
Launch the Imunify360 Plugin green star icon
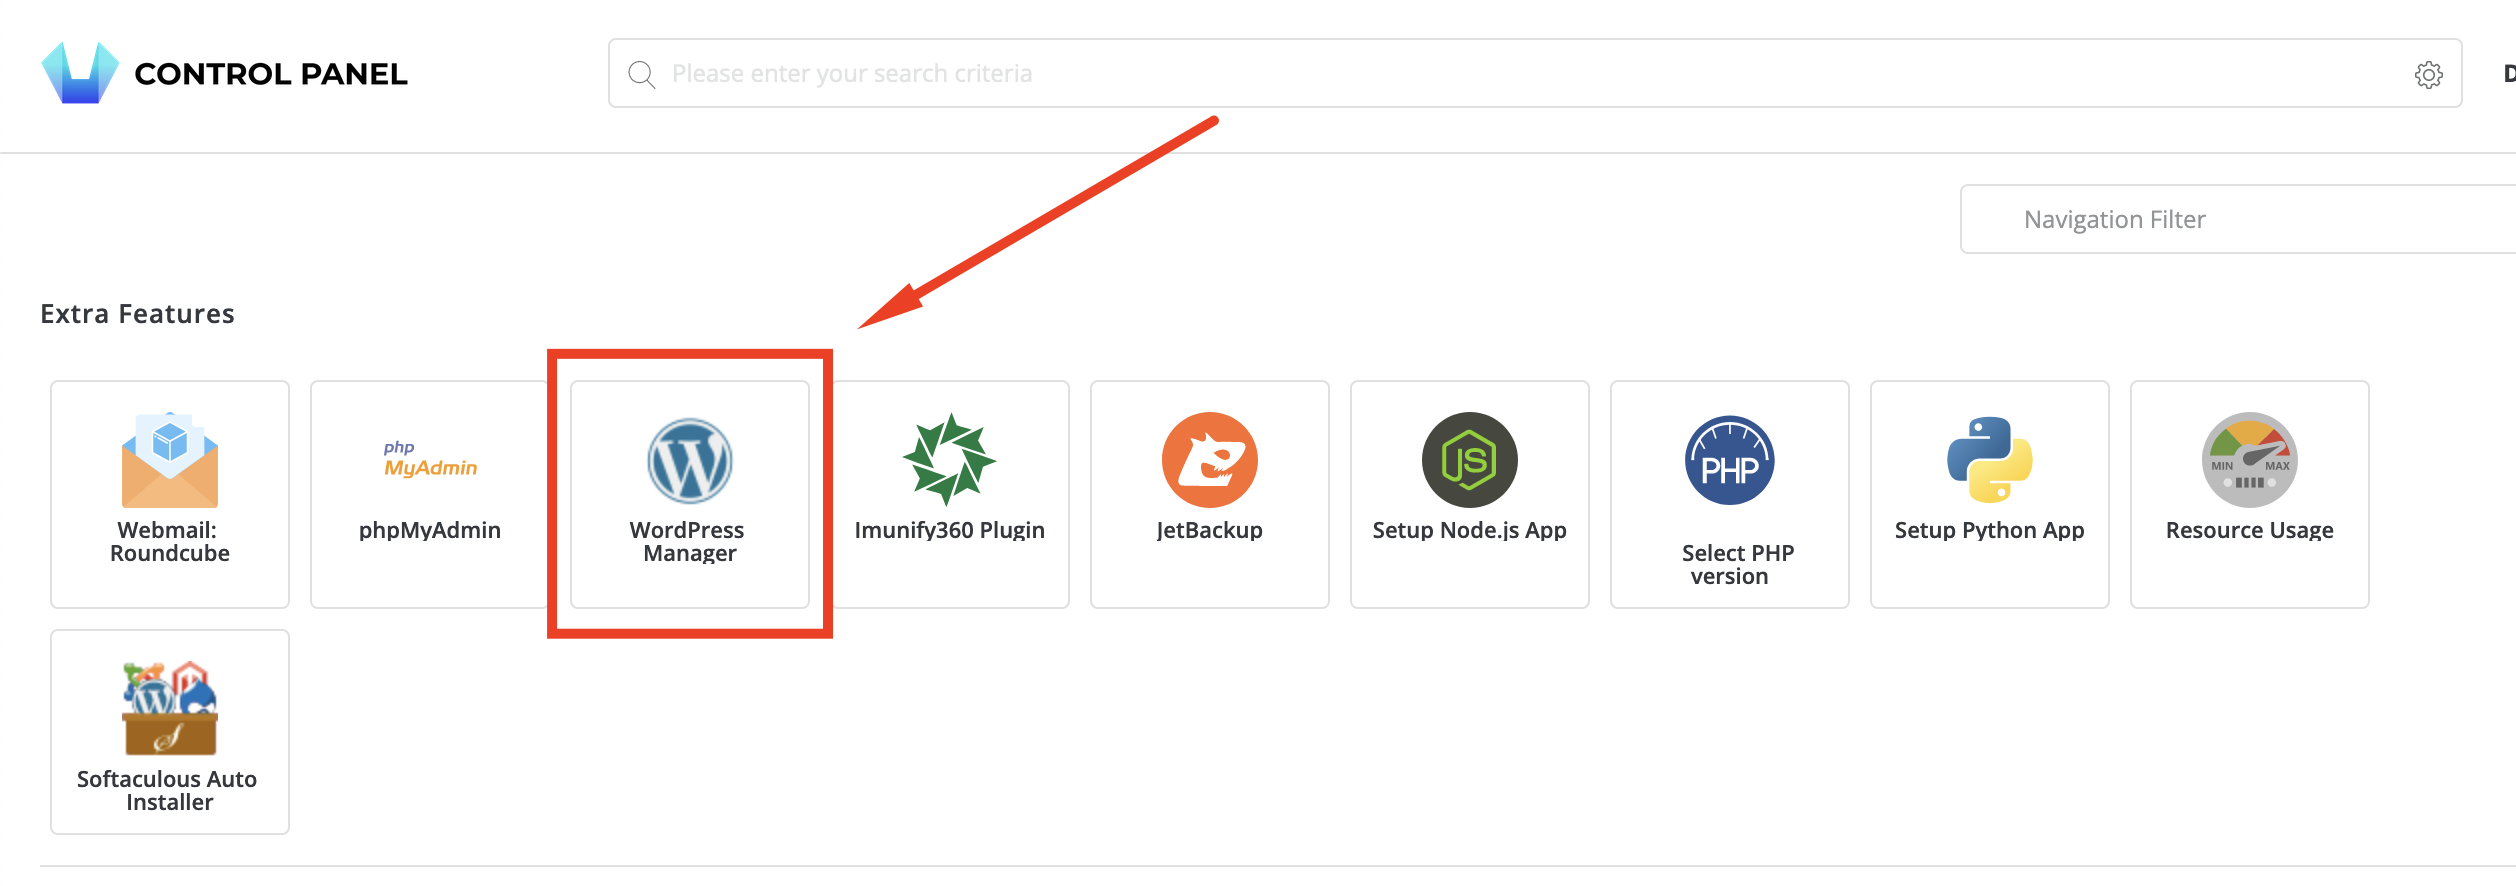[949, 460]
